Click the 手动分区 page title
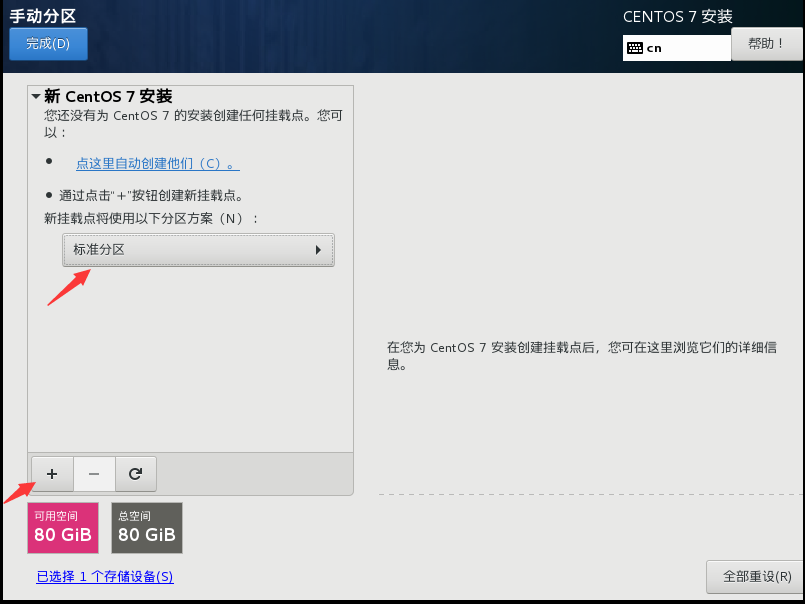 (x=43, y=16)
